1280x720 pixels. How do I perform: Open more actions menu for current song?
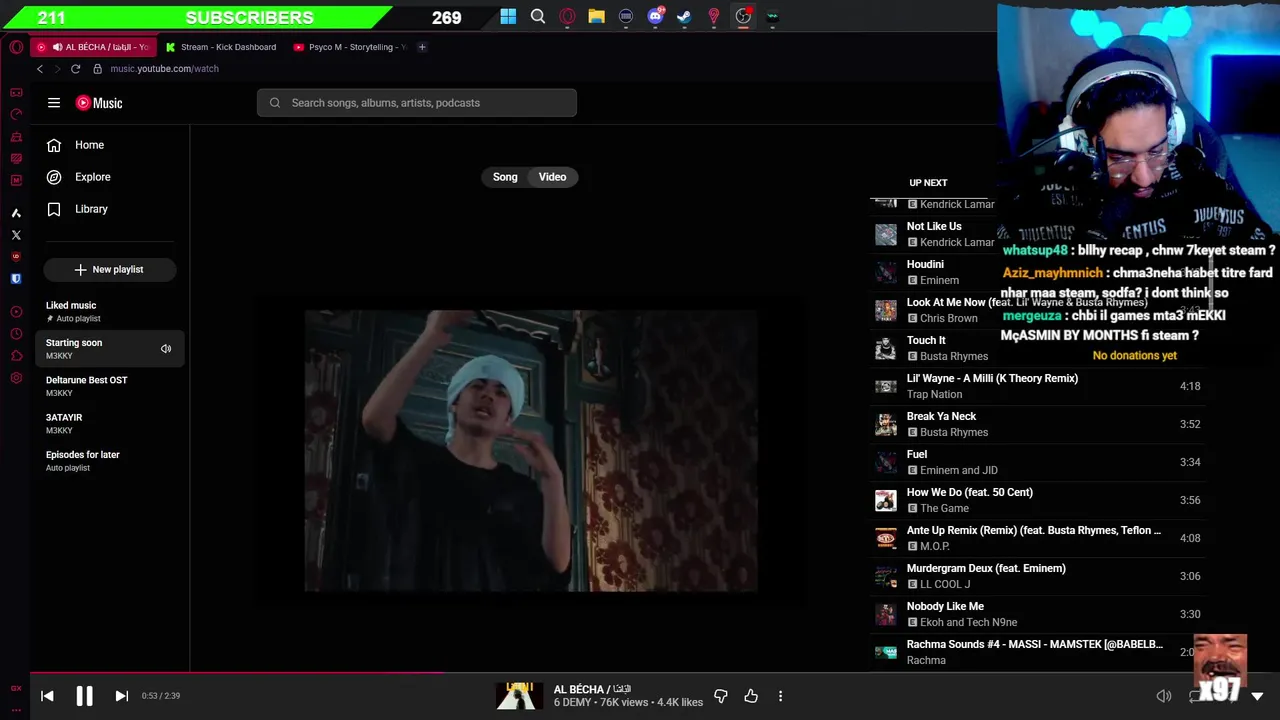pyautogui.click(x=780, y=696)
